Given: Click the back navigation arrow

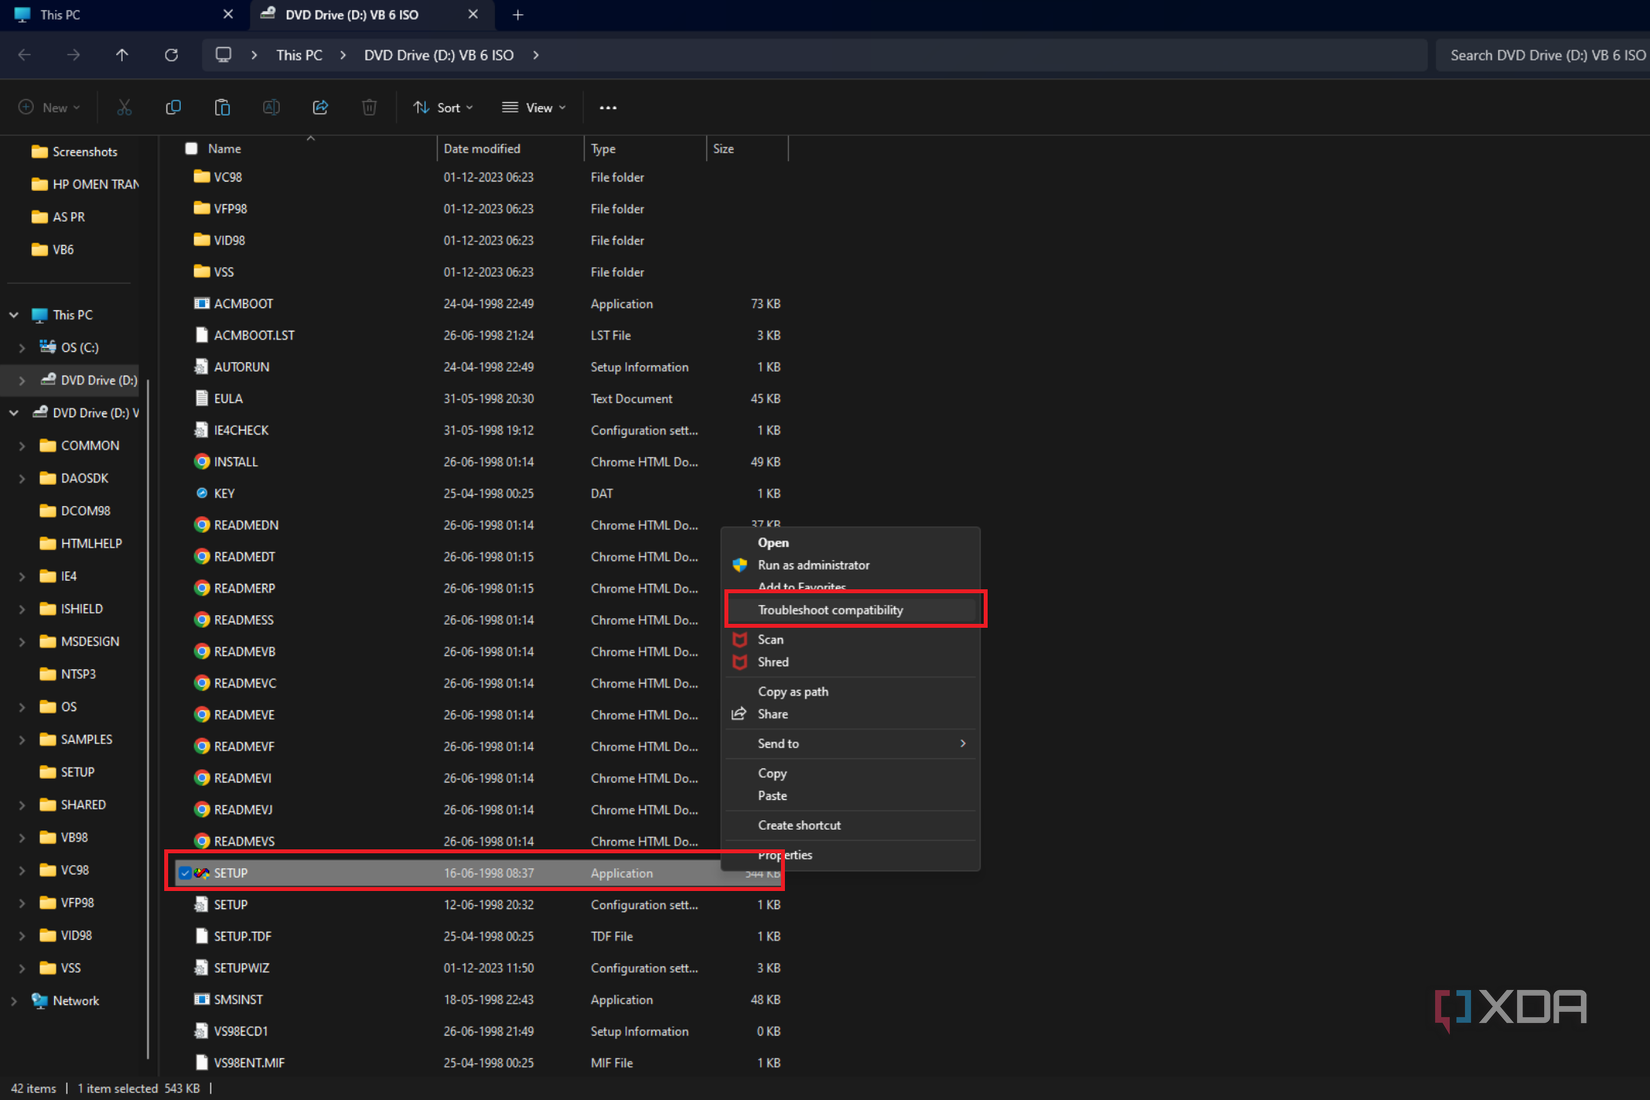Looking at the screenshot, I should pyautogui.click(x=24, y=55).
